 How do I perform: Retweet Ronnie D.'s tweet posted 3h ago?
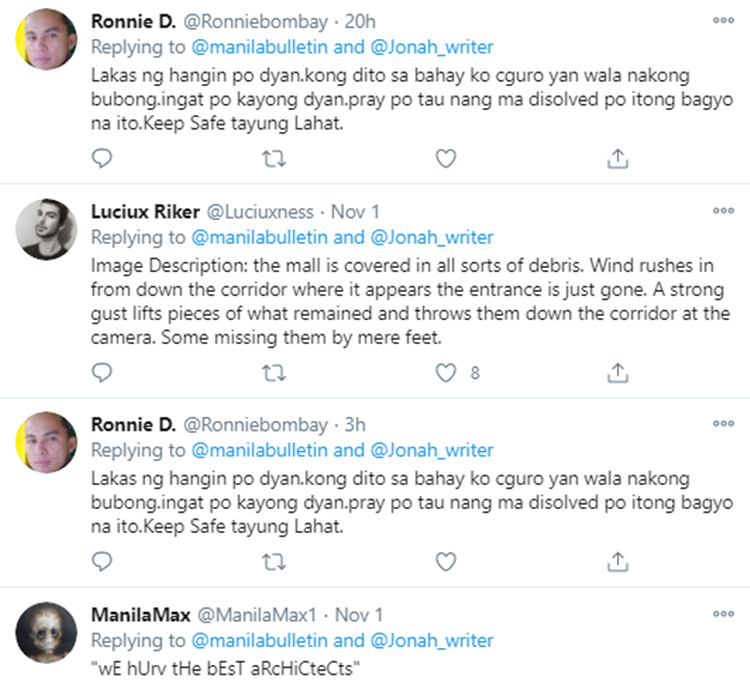[x=273, y=561]
